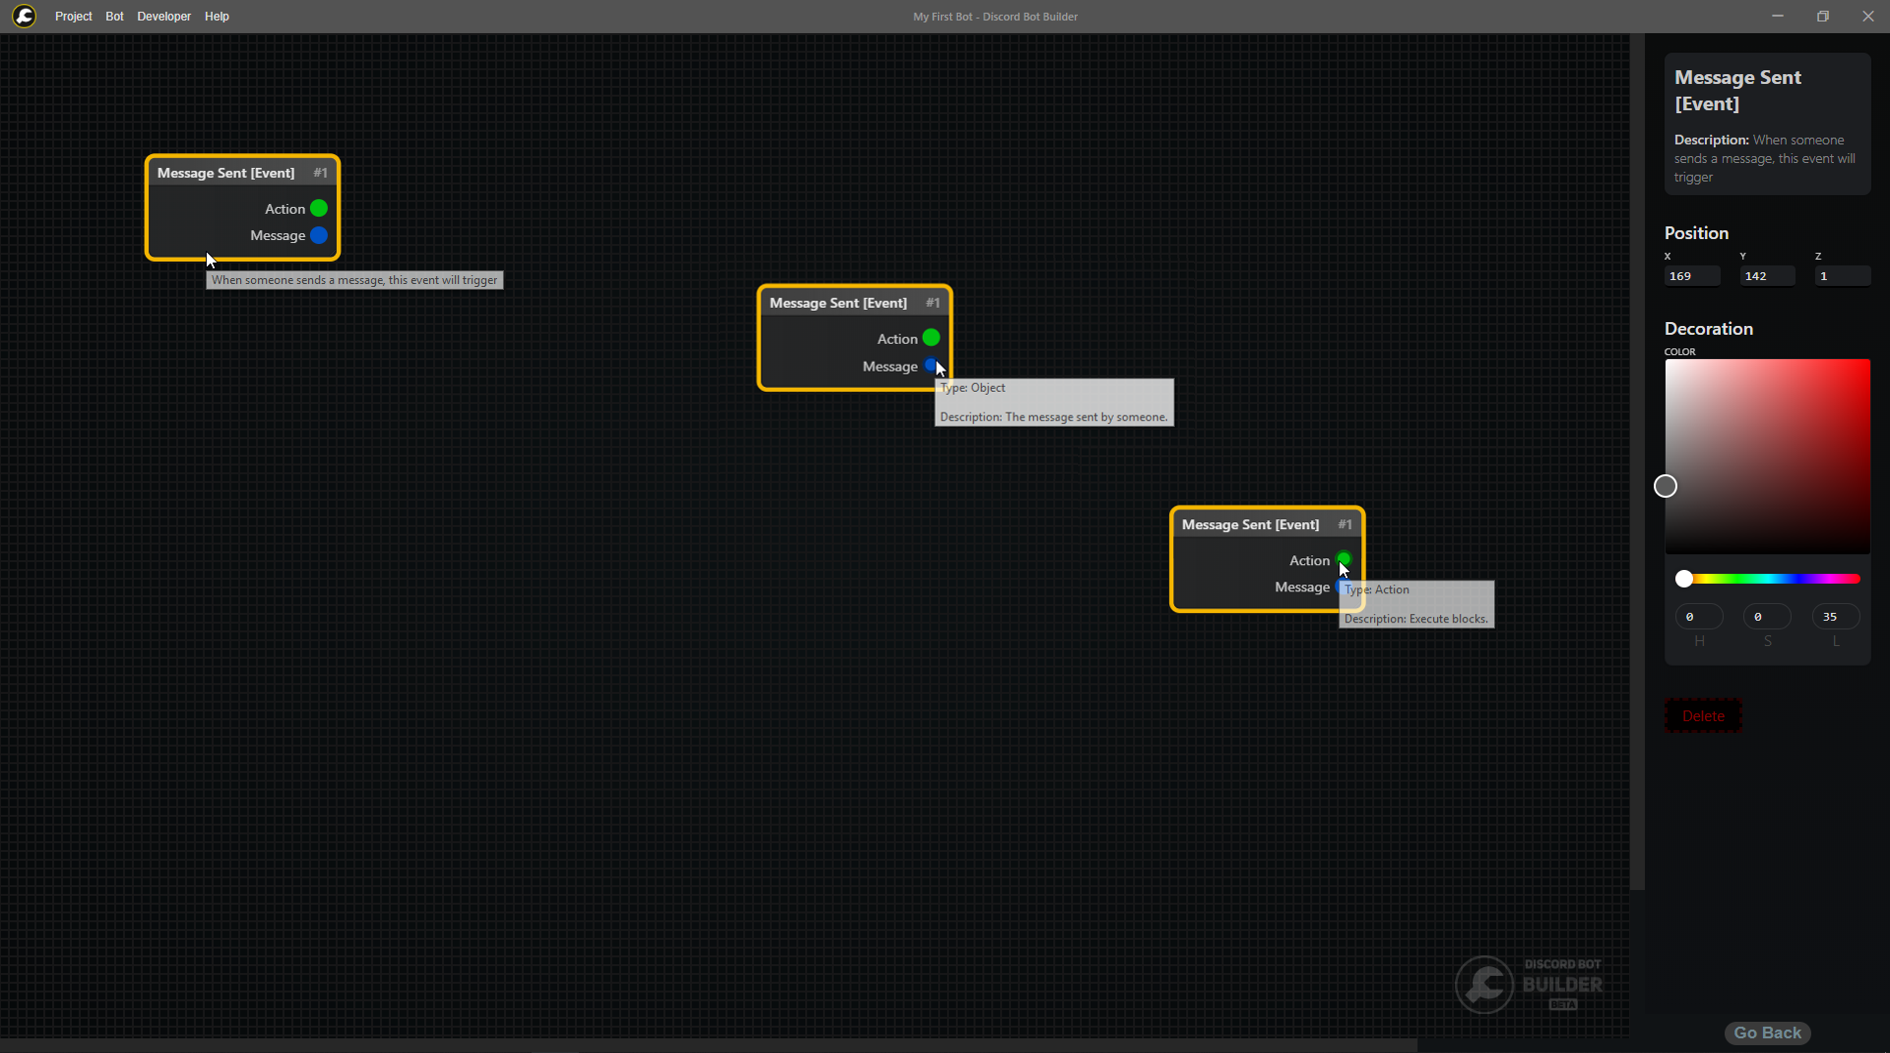The image size is (1890, 1053).
Task: Select middle Message Sent [Event] node title
Action: click(838, 303)
